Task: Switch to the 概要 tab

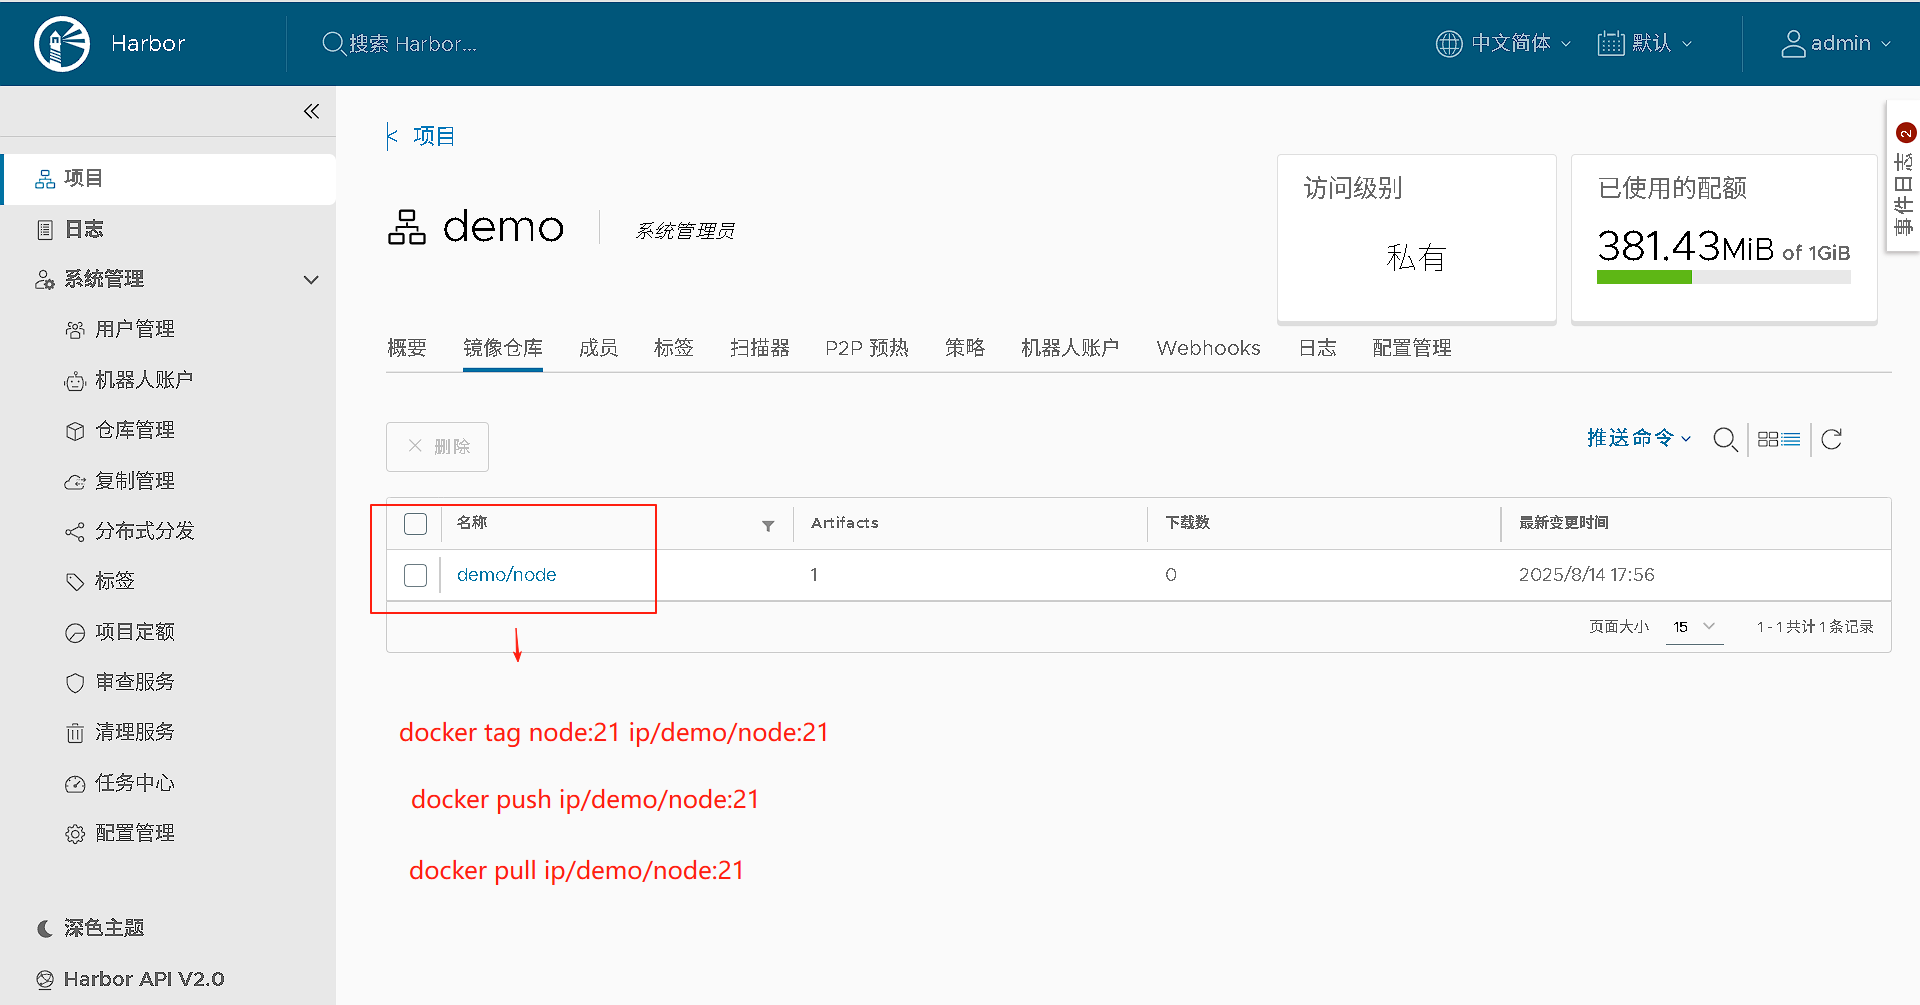Action: pyautogui.click(x=407, y=348)
